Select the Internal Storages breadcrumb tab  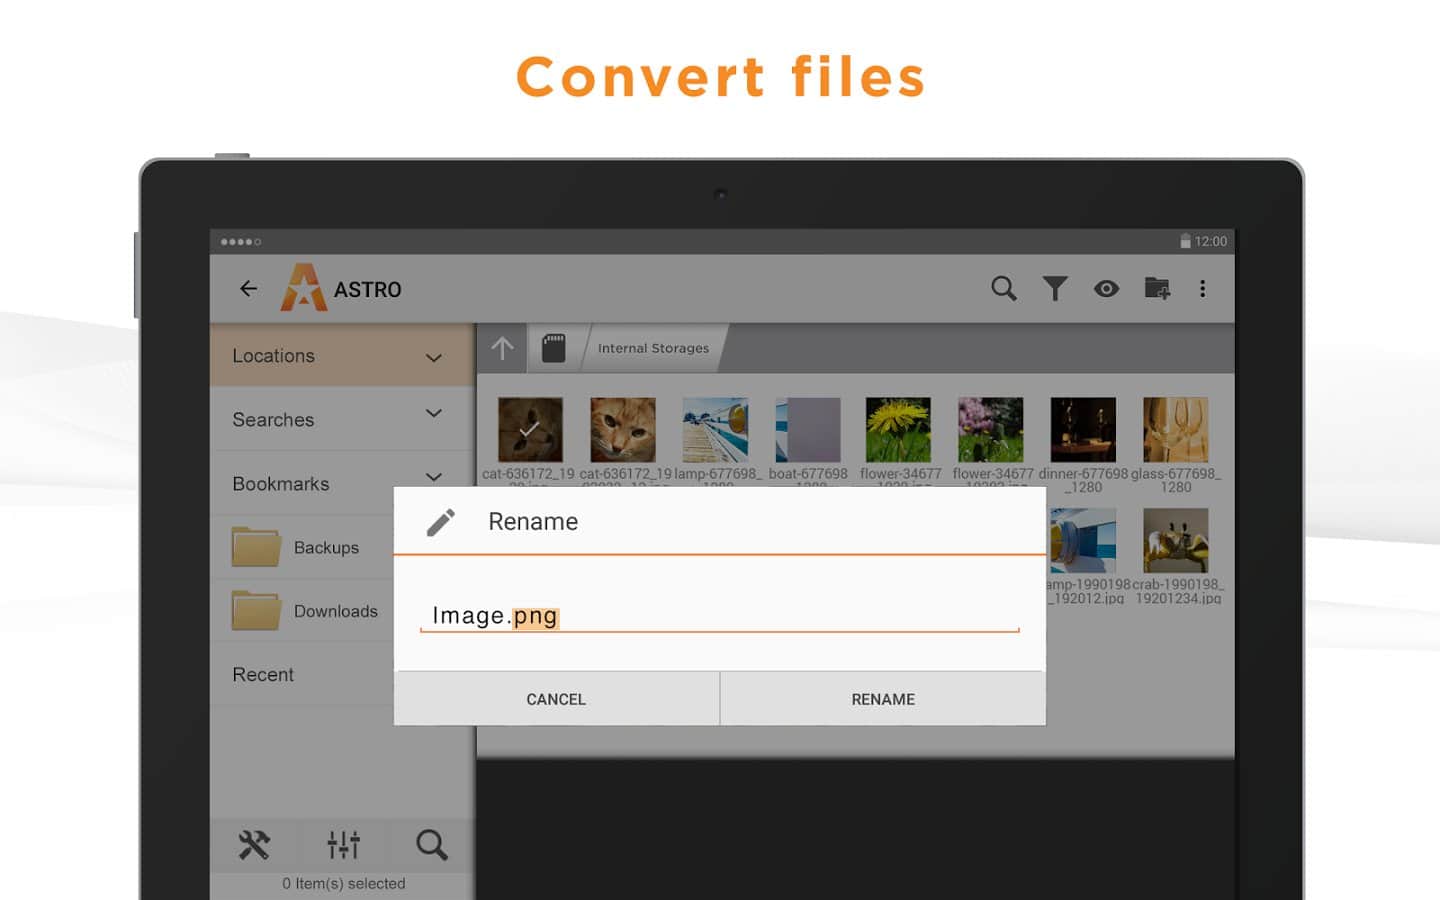pyautogui.click(x=653, y=348)
